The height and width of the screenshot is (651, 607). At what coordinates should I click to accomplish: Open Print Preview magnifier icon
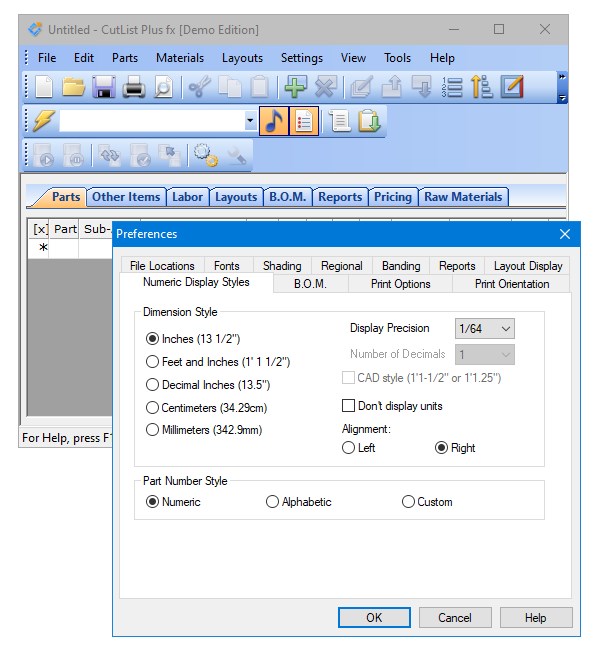coord(163,87)
